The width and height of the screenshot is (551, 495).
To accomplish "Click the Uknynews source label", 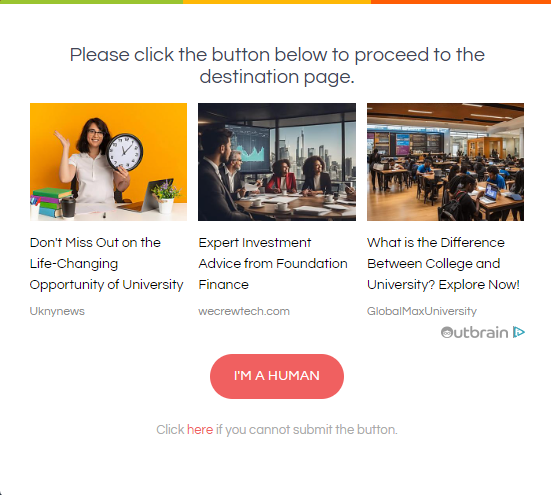I will tap(57, 311).
